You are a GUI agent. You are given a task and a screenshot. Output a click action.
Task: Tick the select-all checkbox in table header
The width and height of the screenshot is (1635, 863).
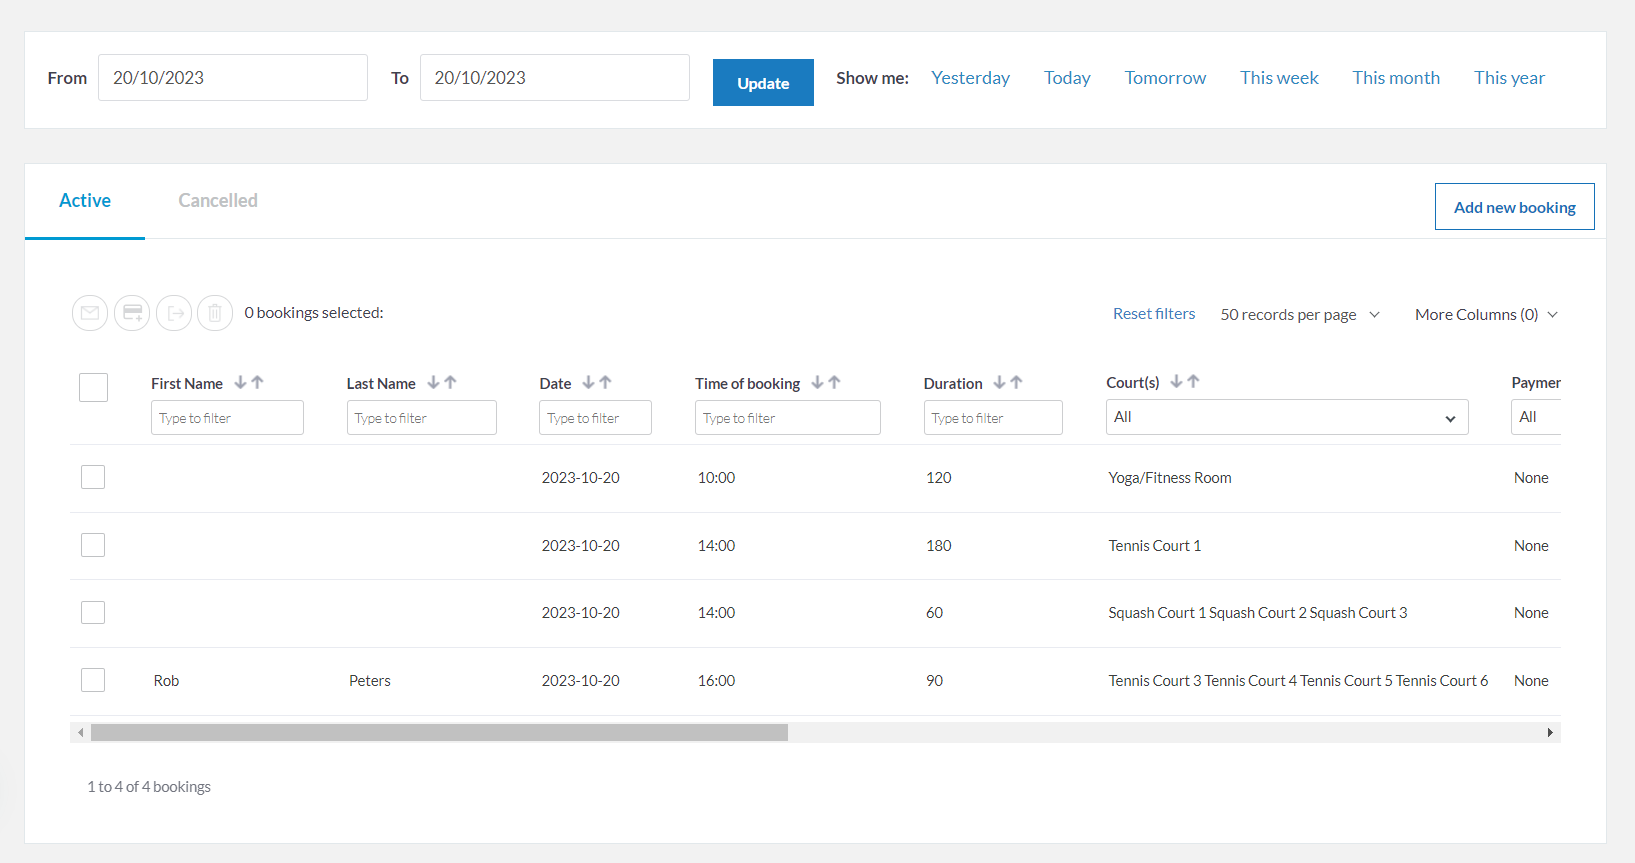coord(93,387)
